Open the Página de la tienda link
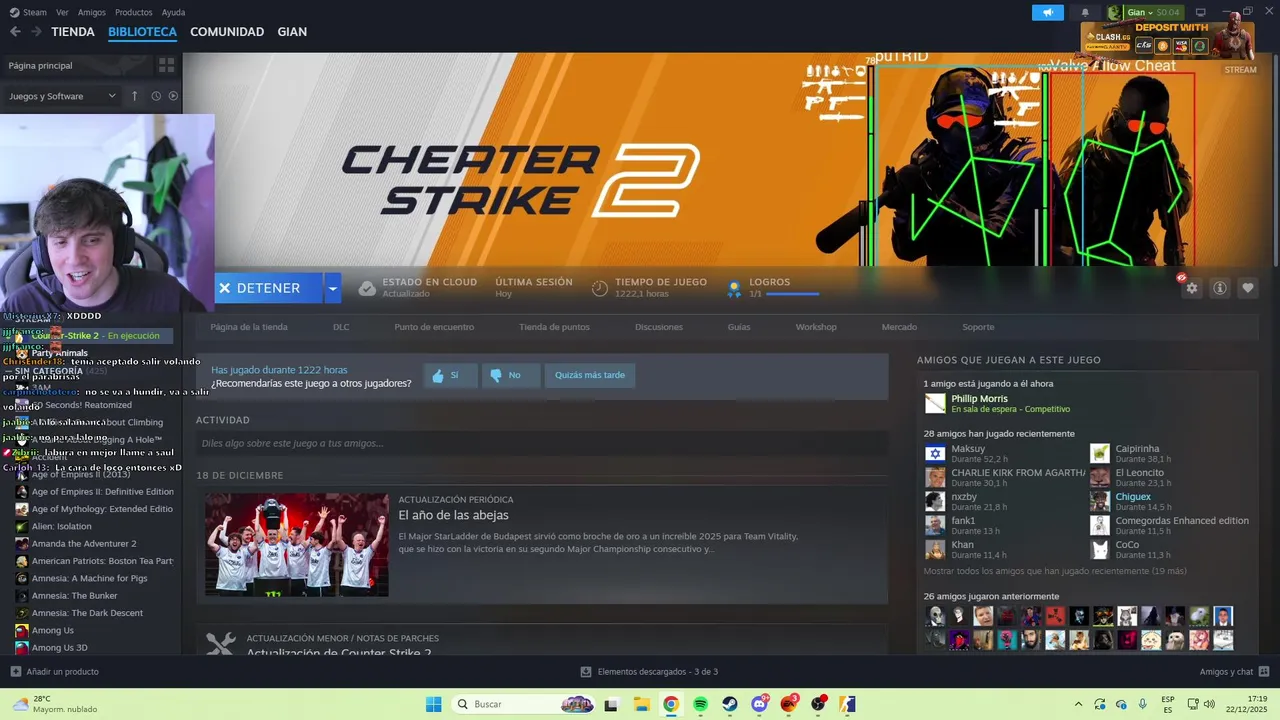 point(249,327)
